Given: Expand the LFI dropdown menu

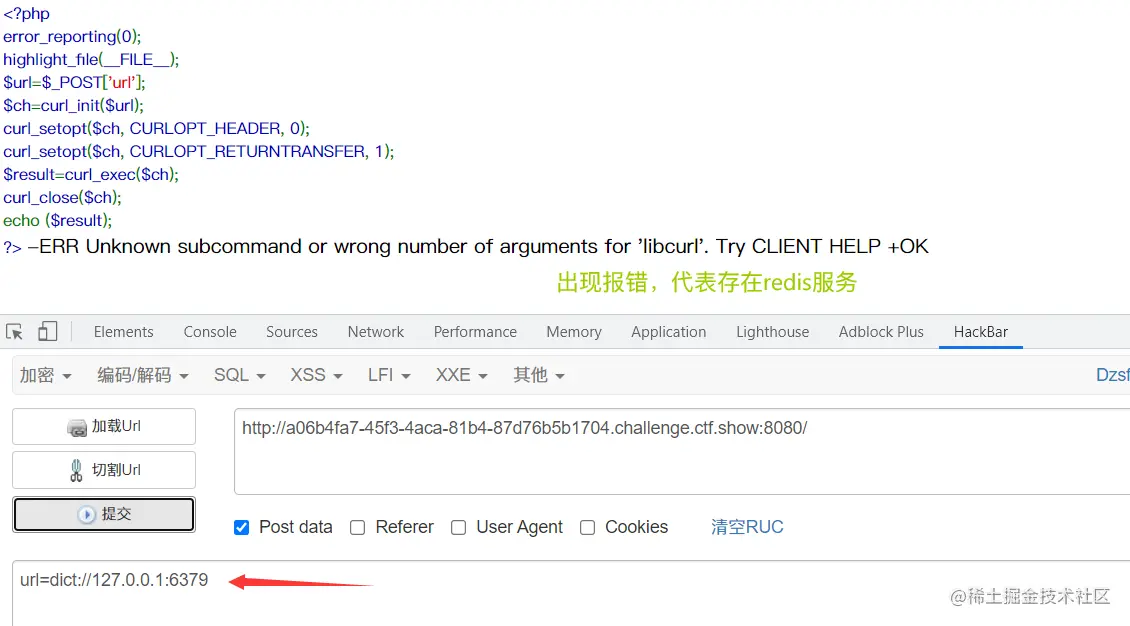Looking at the screenshot, I should (389, 375).
